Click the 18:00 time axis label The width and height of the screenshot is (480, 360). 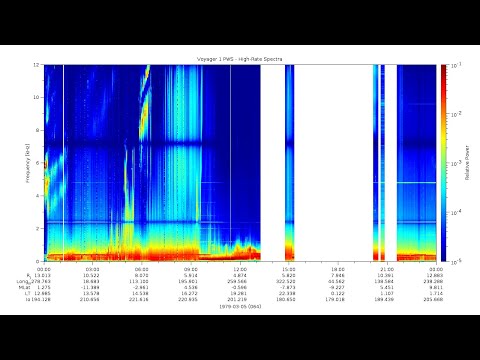(x=338, y=269)
